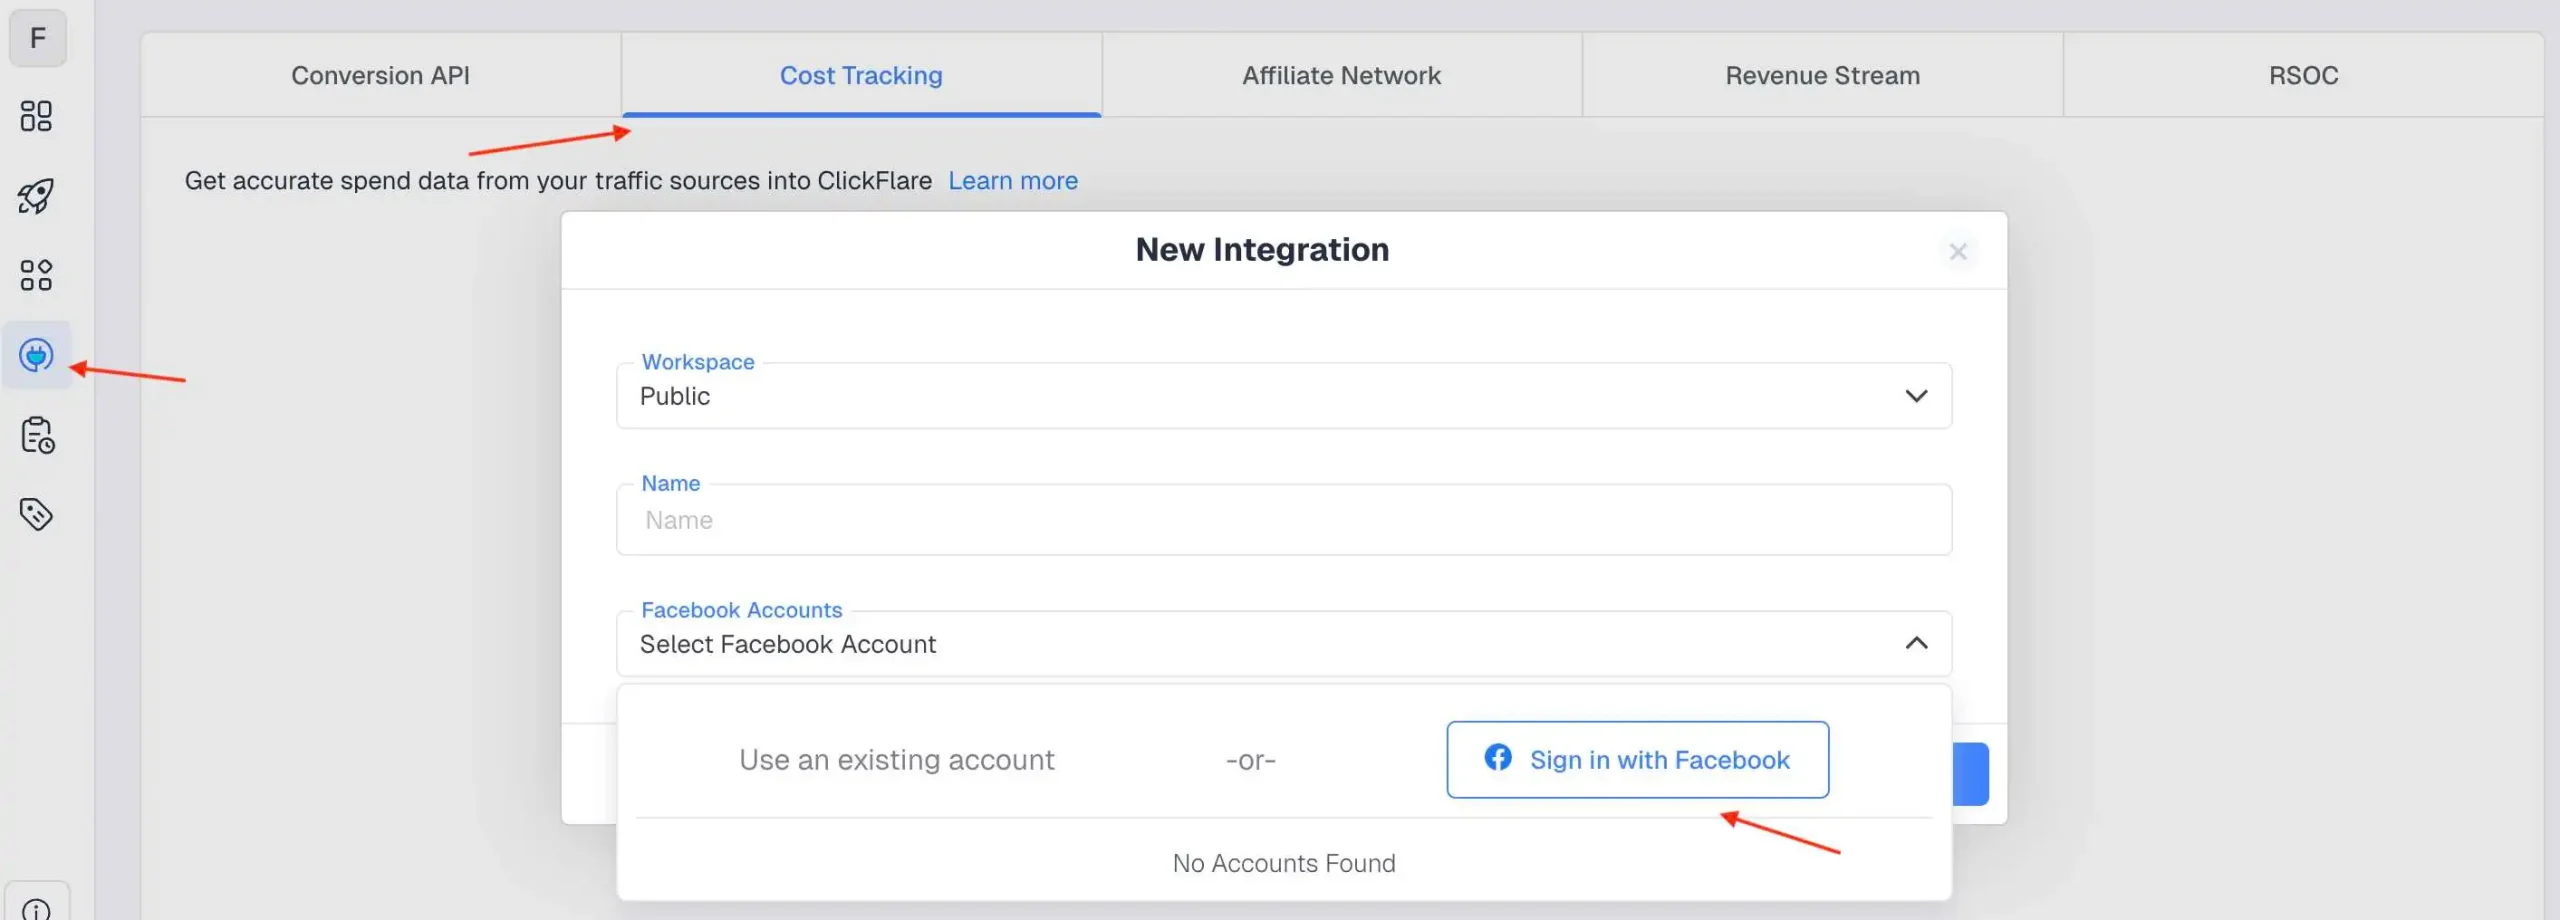The image size is (2560, 920).
Task: Switch to the RSOC tab
Action: (2303, 75)
